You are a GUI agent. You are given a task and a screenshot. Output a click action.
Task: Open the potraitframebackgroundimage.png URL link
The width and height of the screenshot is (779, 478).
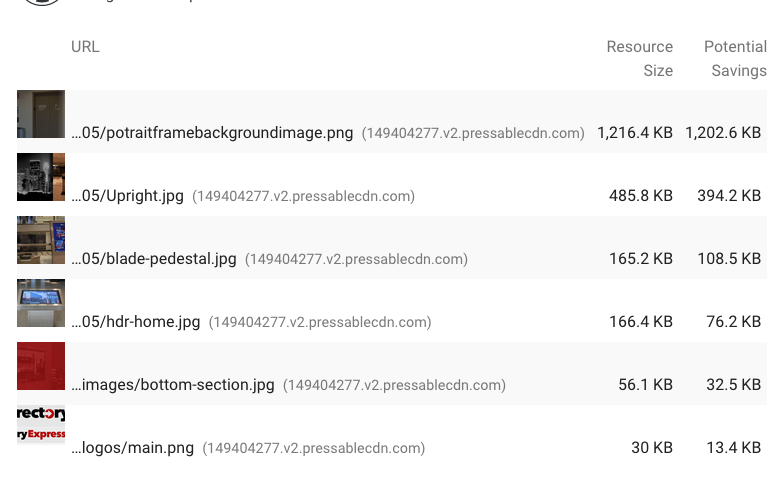[x=212, y=133]
